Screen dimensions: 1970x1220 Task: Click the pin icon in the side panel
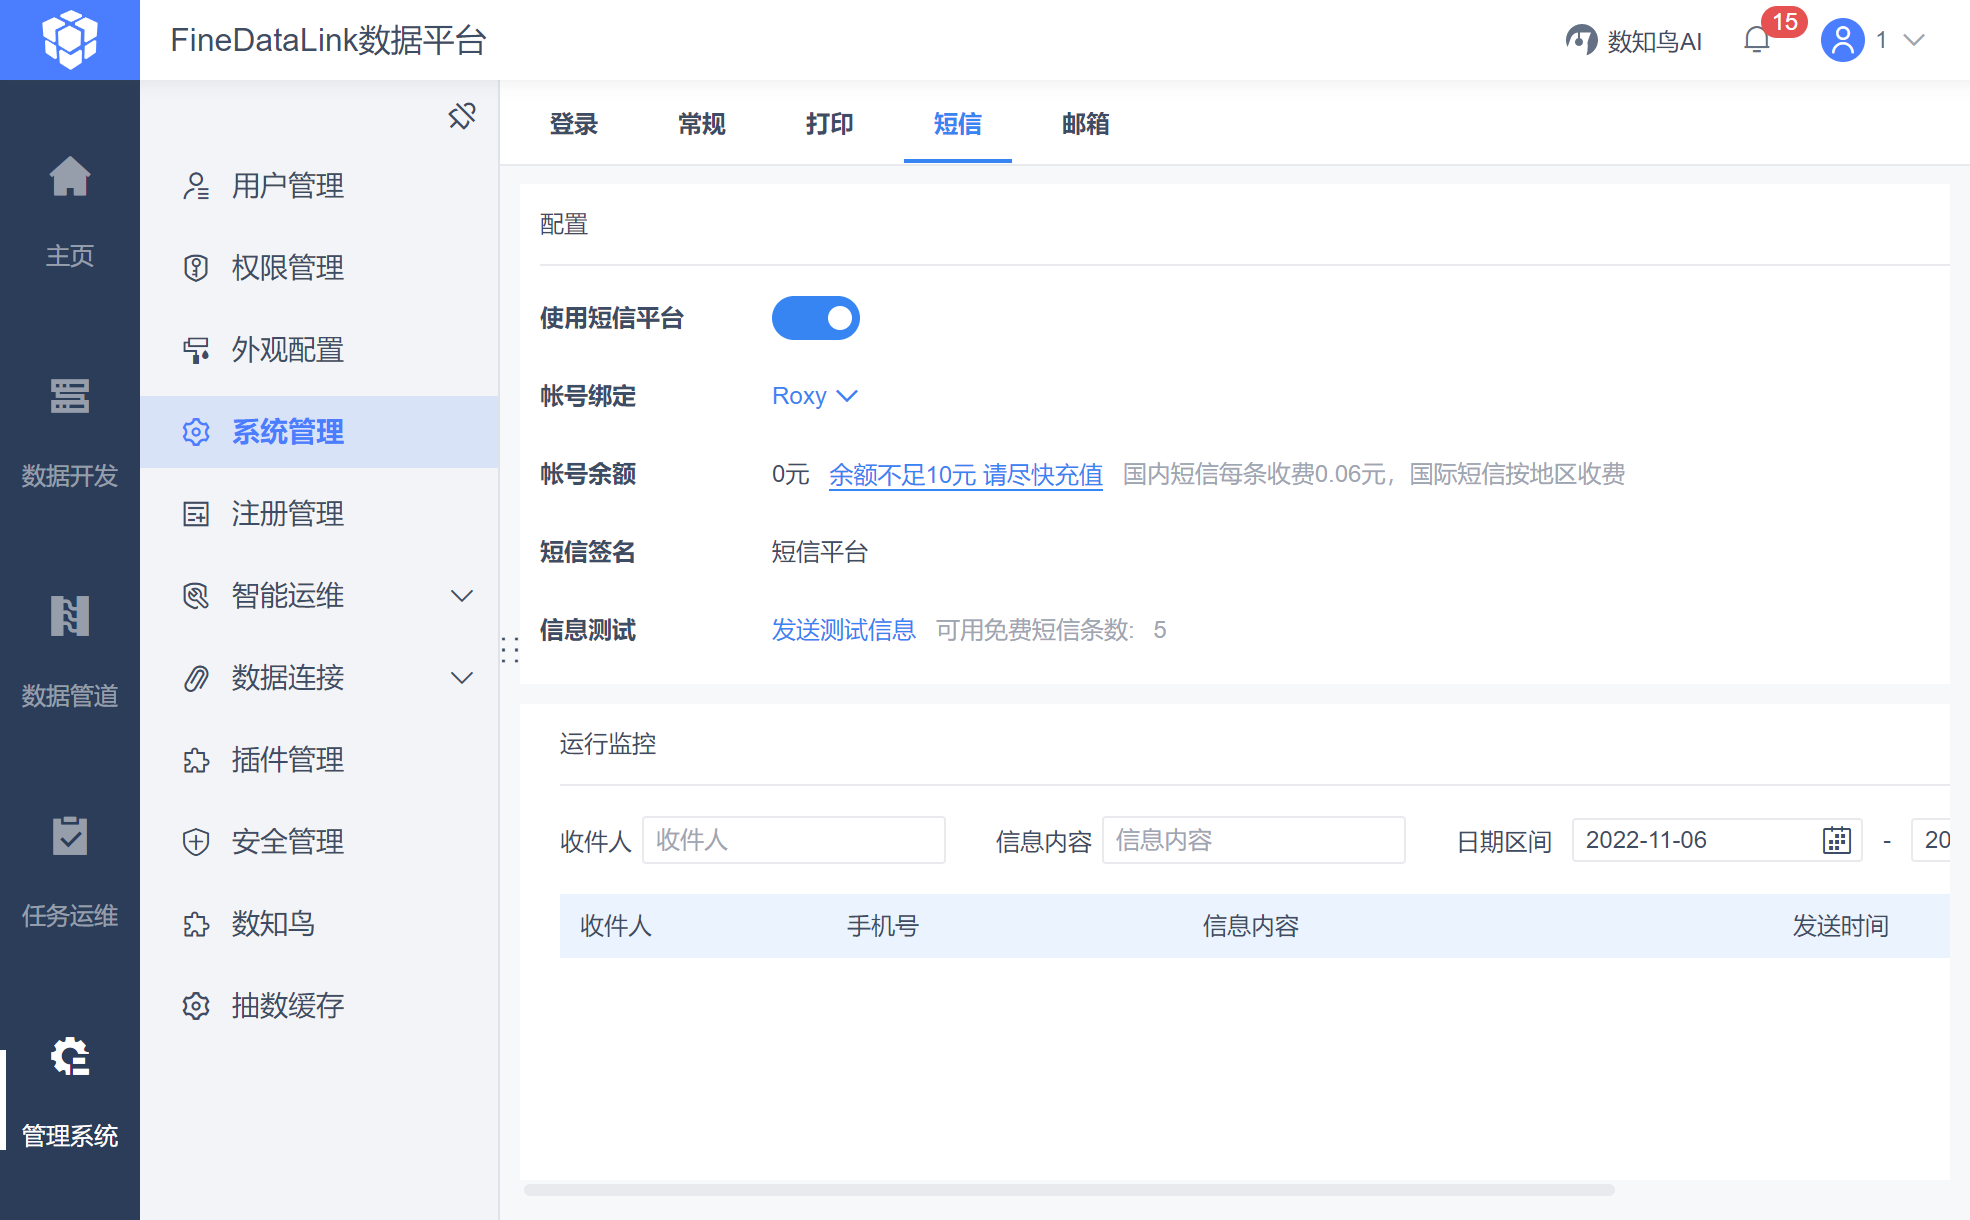pos(462,116)
